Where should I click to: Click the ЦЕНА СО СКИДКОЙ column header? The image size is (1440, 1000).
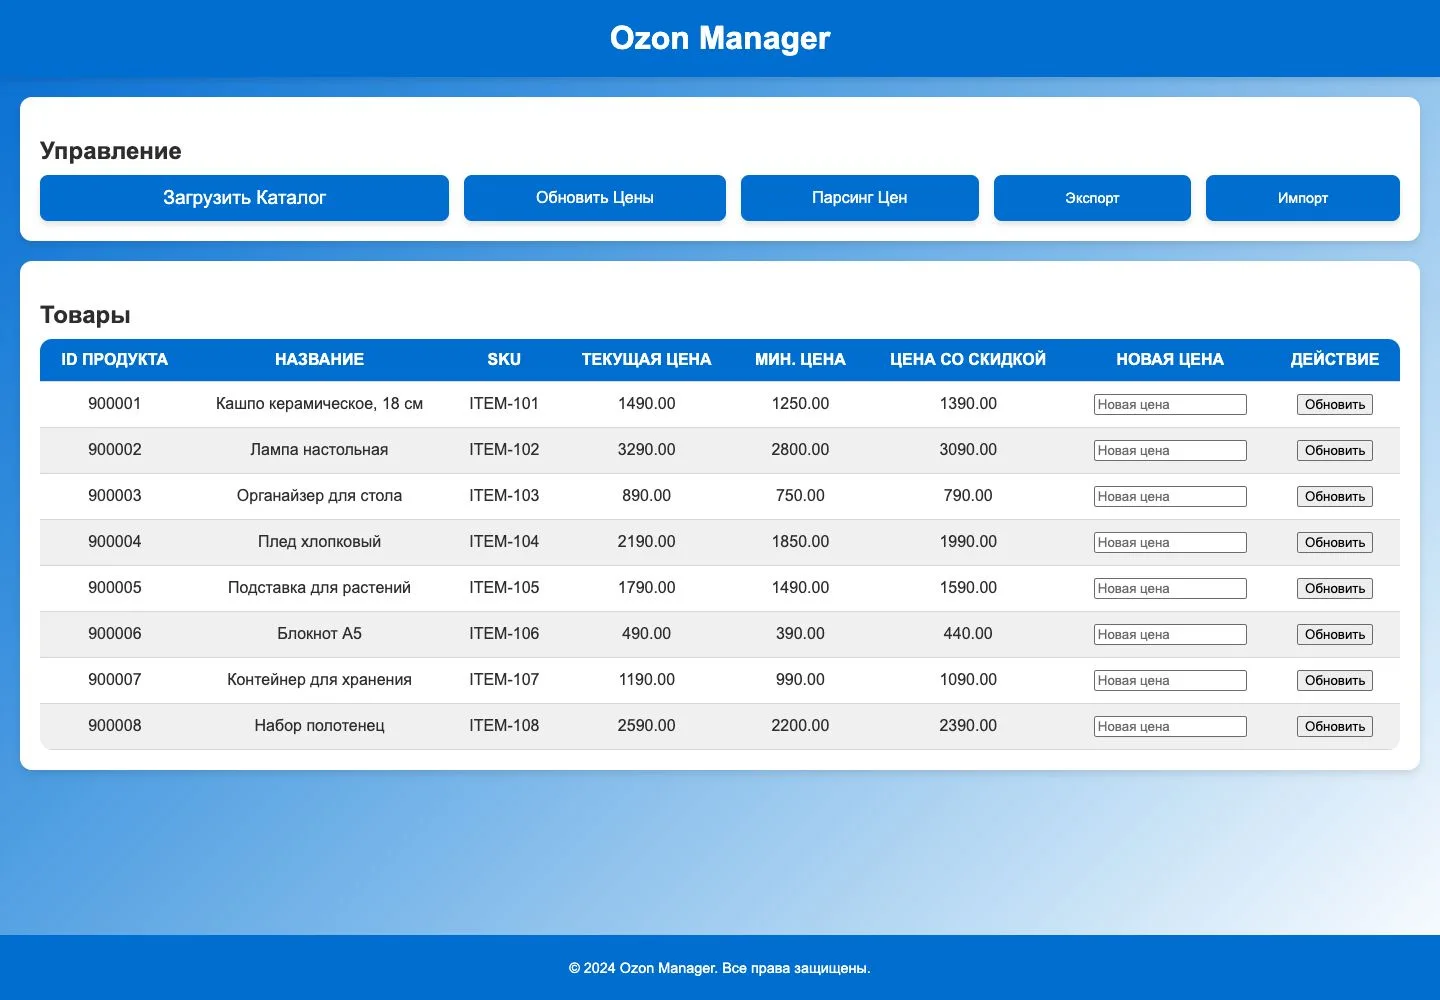tap(968, 360)
